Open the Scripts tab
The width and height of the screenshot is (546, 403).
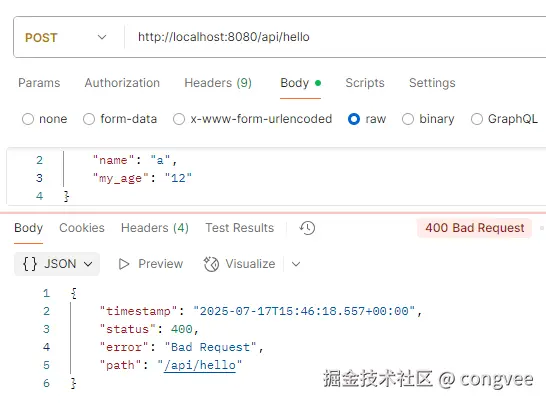tap(365, 83)
